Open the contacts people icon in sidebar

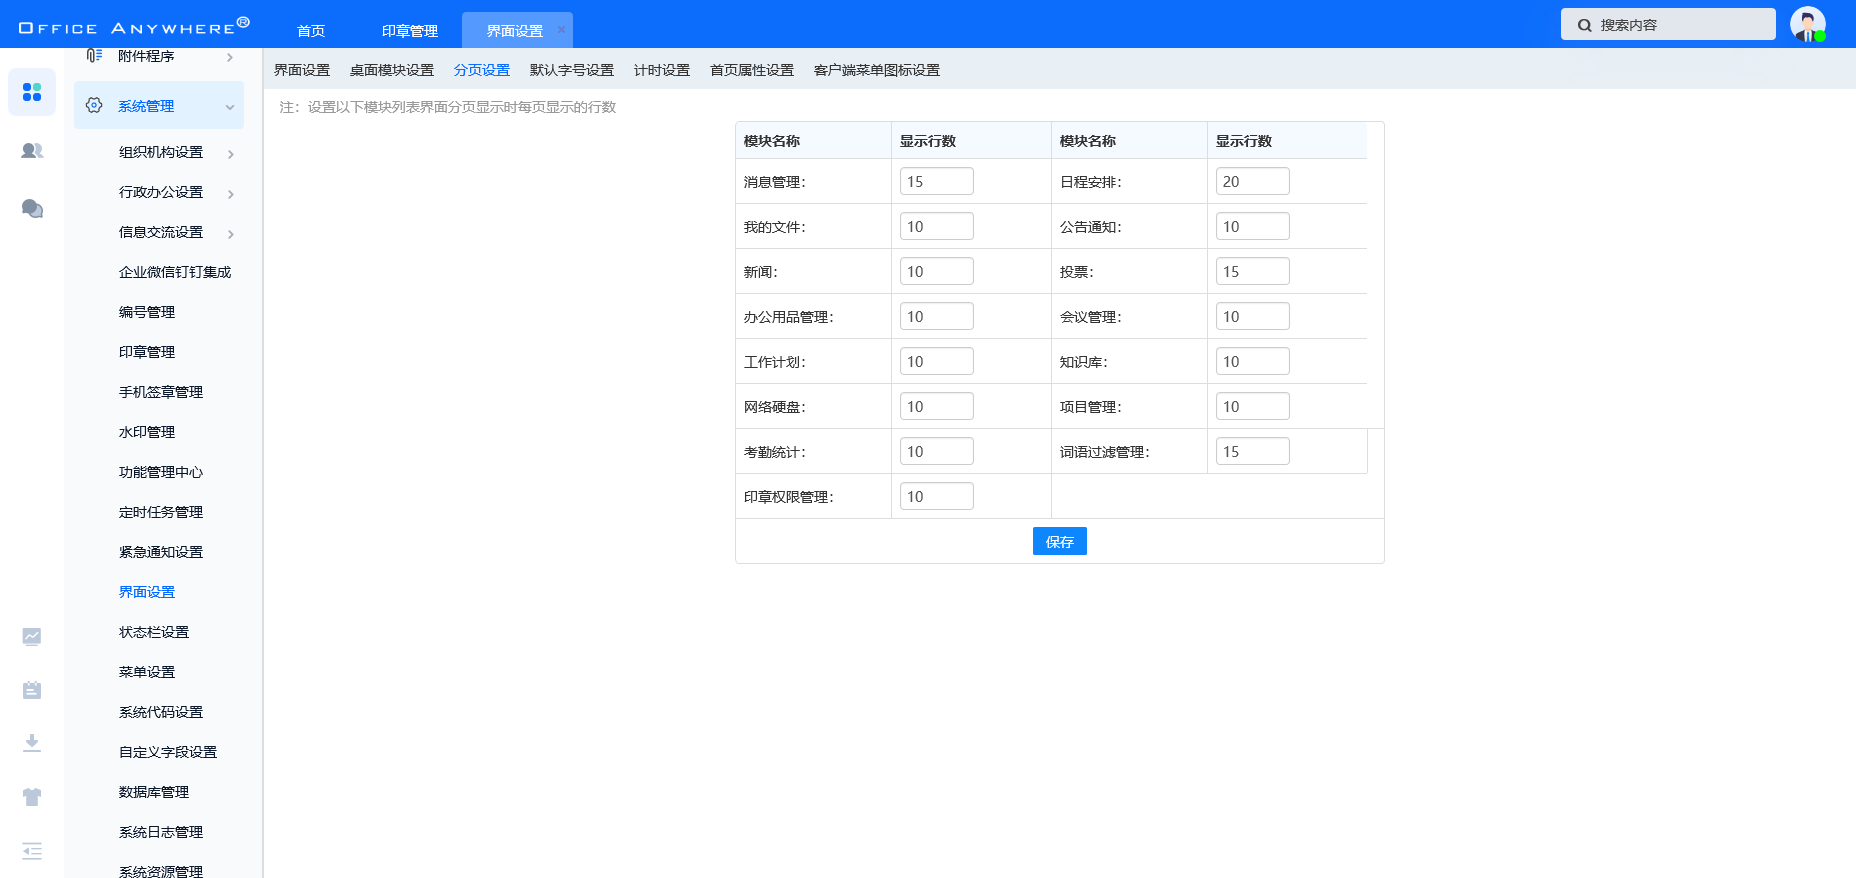[x=32, y=151]
